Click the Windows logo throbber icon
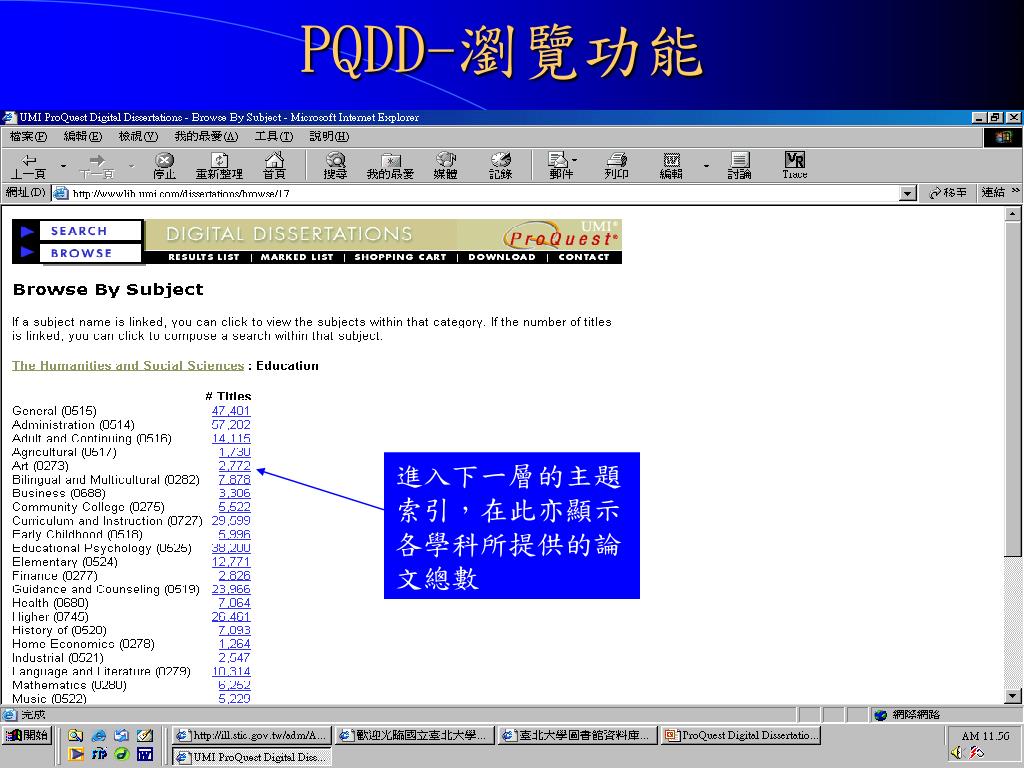Viewport: 1024px width, 768px height. (x=1003, y=136)
